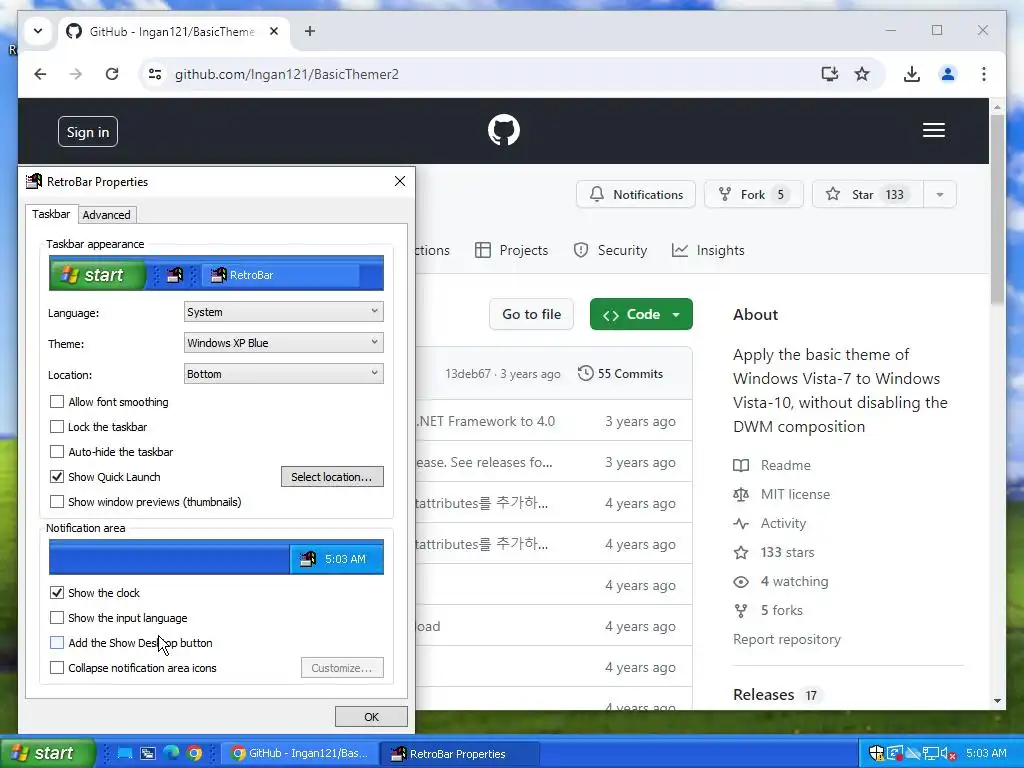Open the Location dropdown
This screenshot has height=768, width=1024.
click(x=283, y=374)
